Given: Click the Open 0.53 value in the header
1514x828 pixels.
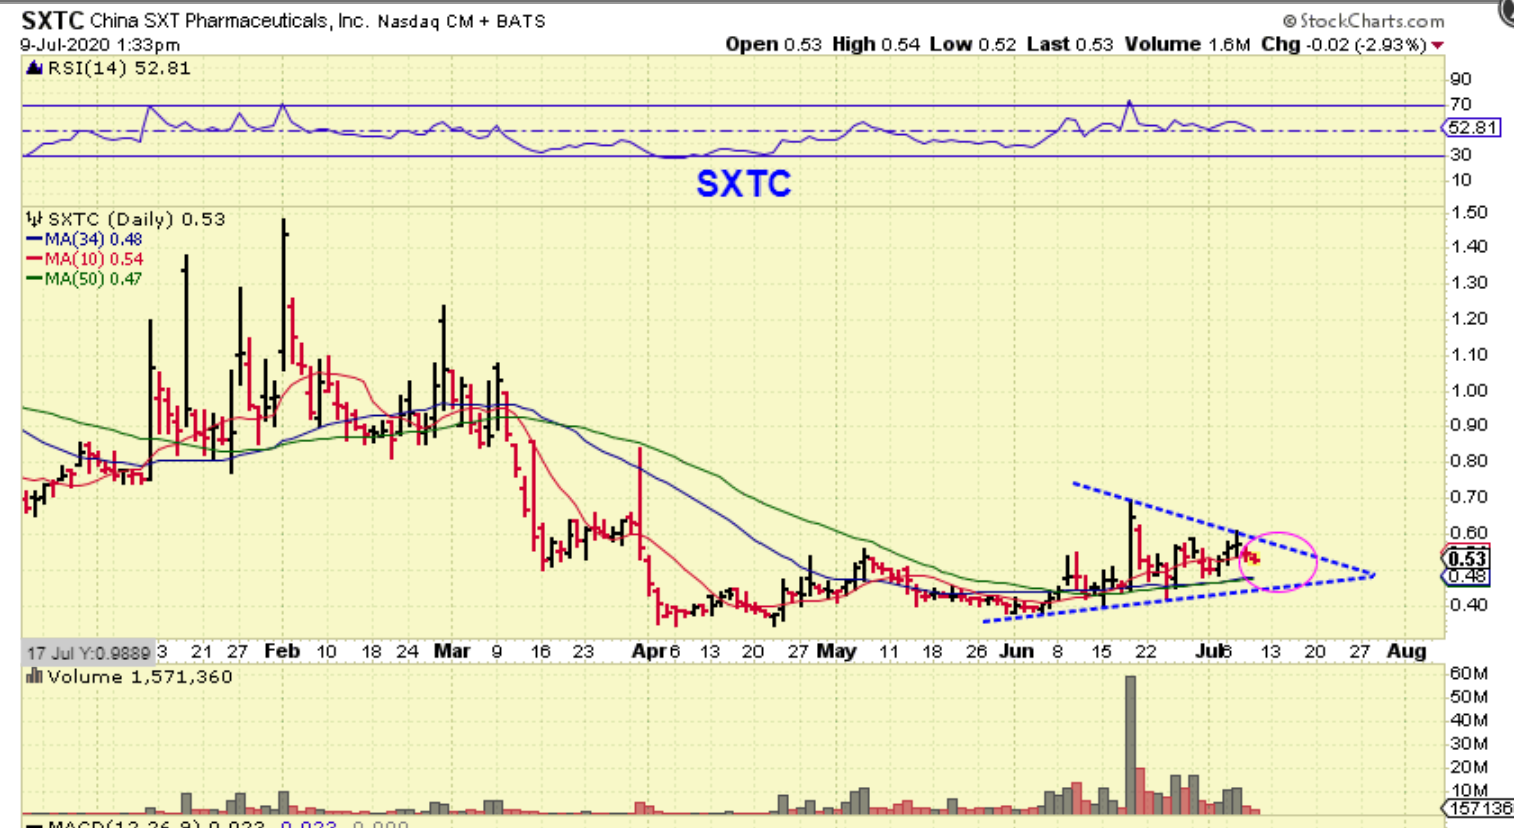Looking at the screenshot, I should 773,44.
